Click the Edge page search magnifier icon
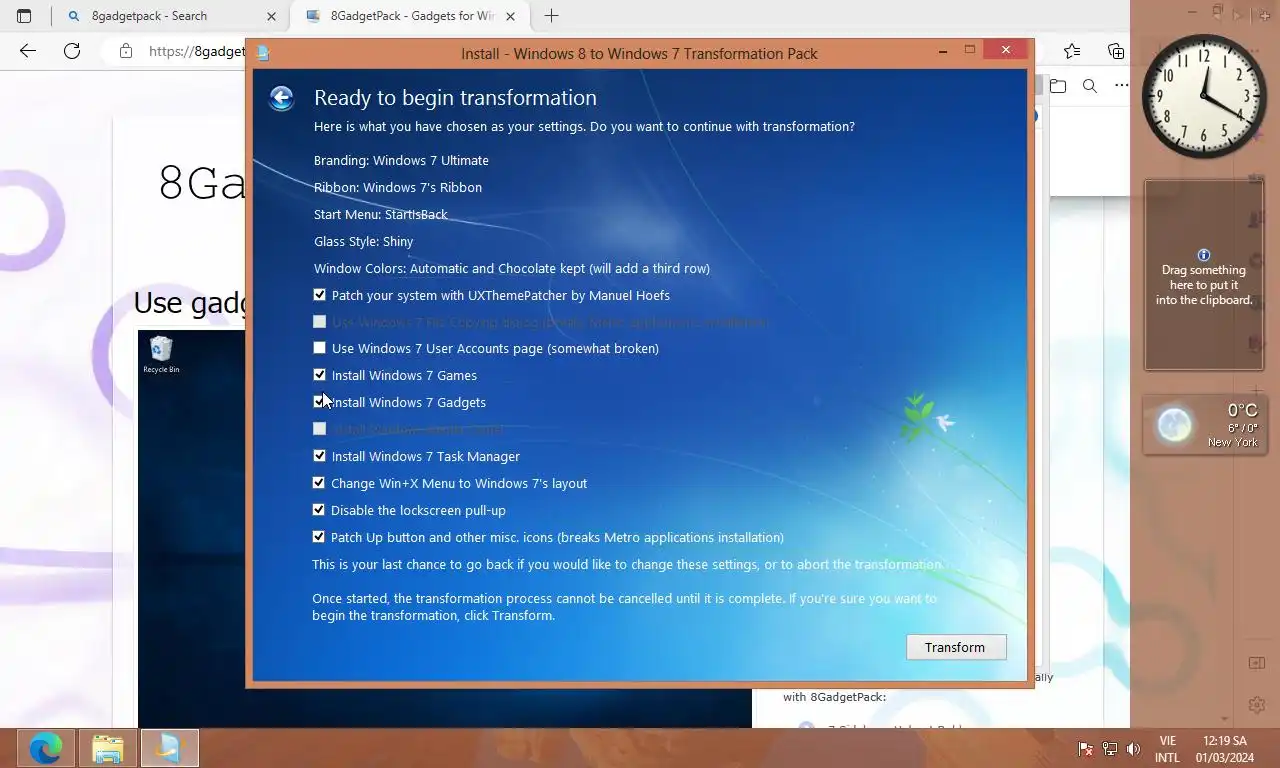Viewport: 1280px width, 768px height. click(x=1090, y=86)
